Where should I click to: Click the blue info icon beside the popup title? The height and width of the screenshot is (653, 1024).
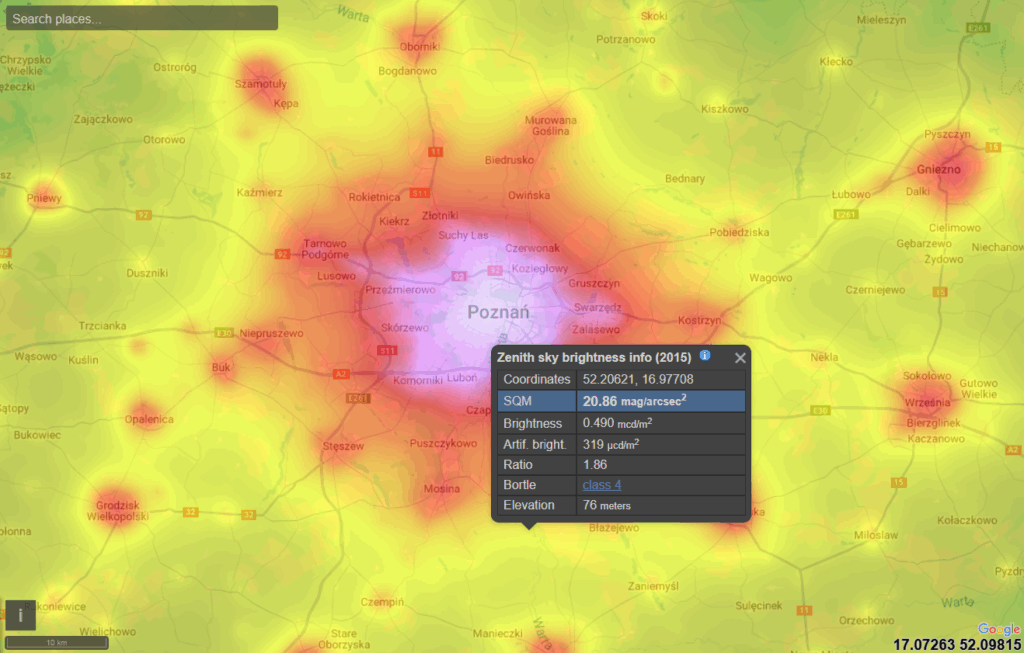(x=704, y=357)
